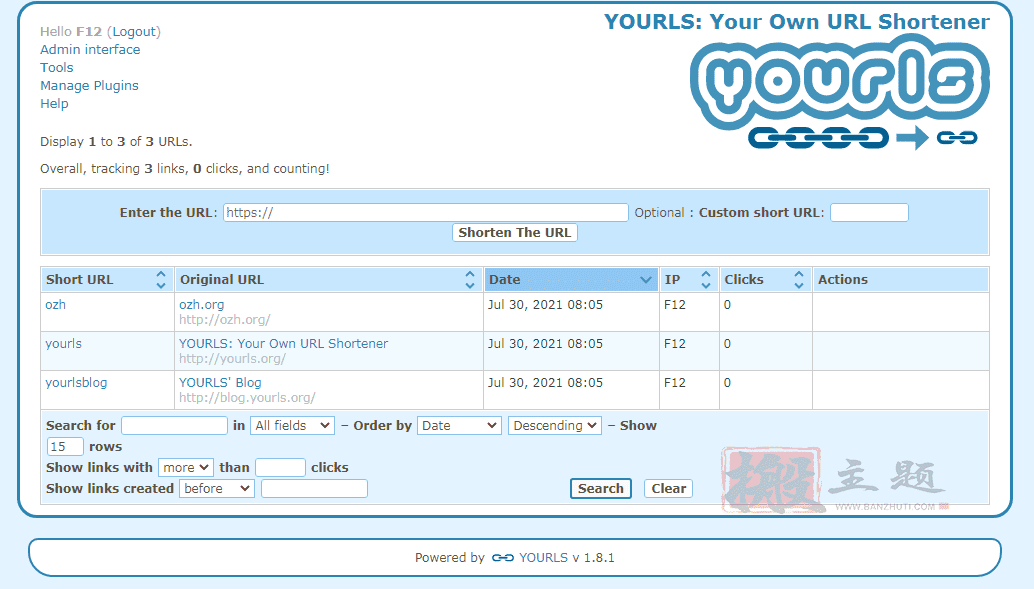Click the Clicks column header

click(x=765, y=280)
